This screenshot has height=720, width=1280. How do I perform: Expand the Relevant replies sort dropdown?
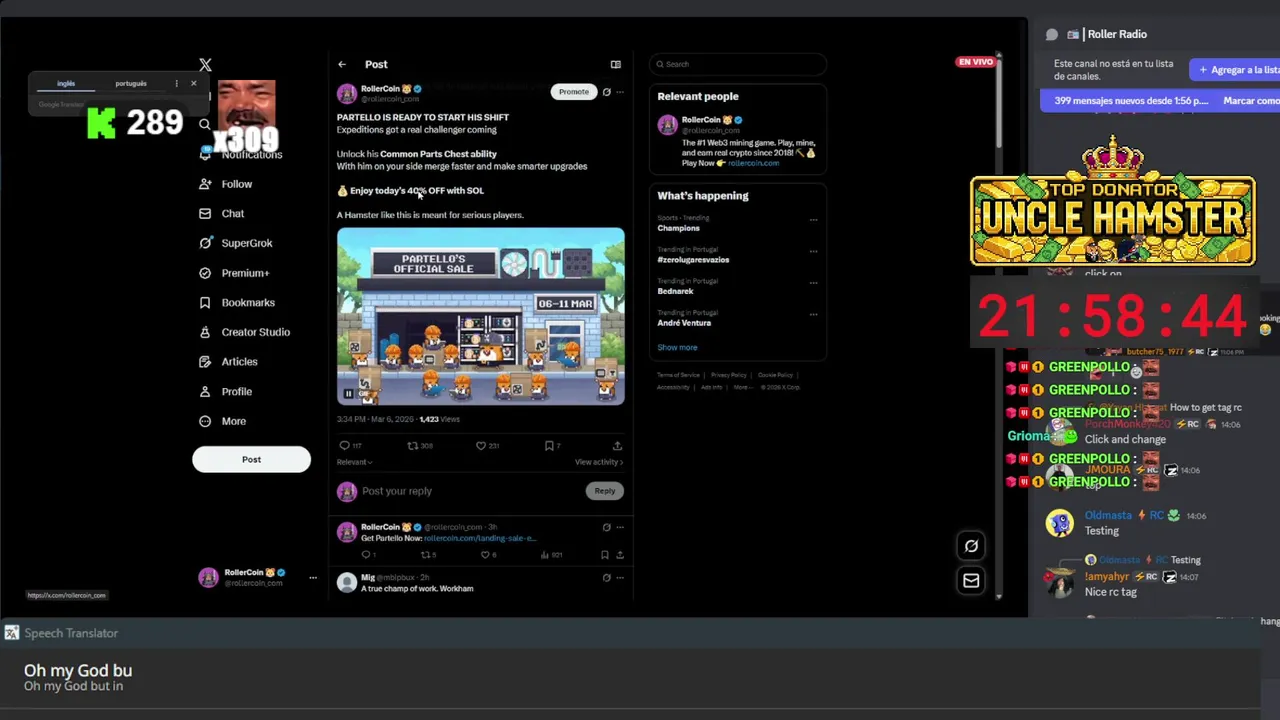[355, 462]
